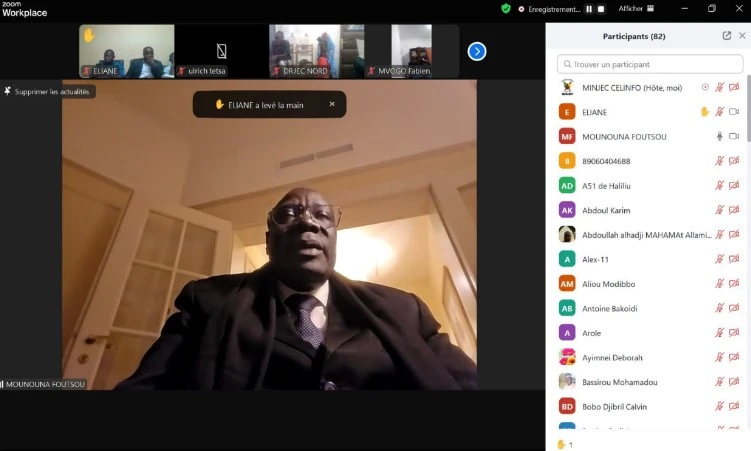Click recording indicator next to MINJEC CELINFO
Viewport: 751px width, 451px height.
(x=705, y=87)
